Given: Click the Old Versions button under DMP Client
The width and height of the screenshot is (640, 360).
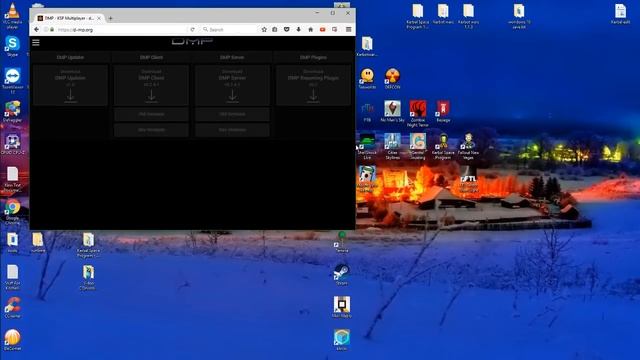Looking at the screenshot, I should 151,114.
